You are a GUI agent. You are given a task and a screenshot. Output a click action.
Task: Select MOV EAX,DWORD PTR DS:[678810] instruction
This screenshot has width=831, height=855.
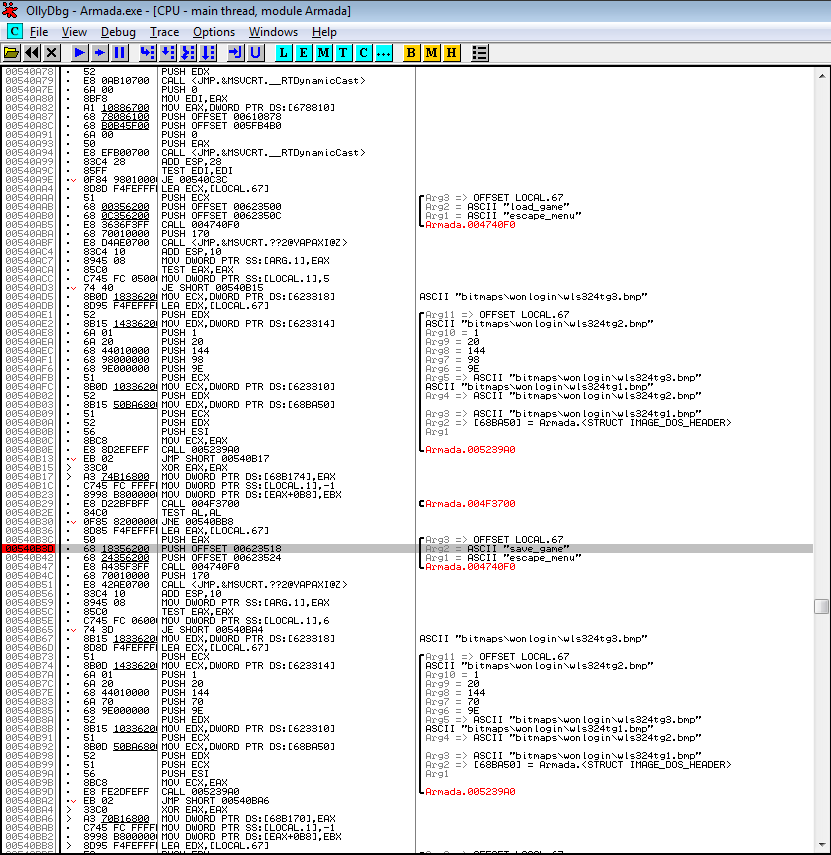click(x=248, y=107)
